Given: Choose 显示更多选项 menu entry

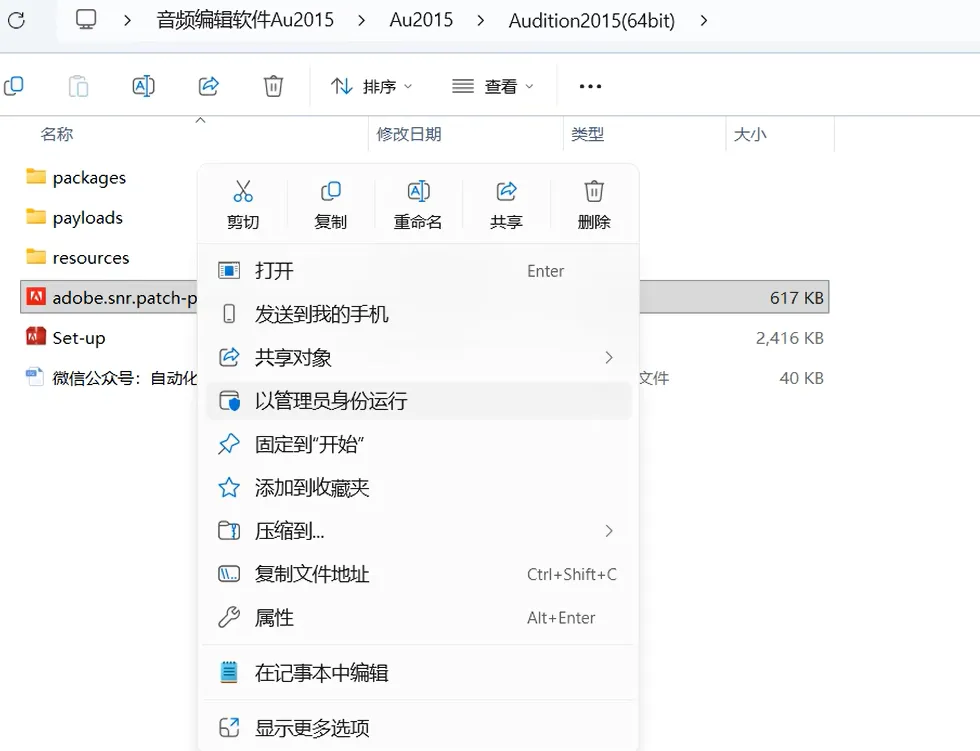Looking at the screenshot, I should click(x=419, y=727).
